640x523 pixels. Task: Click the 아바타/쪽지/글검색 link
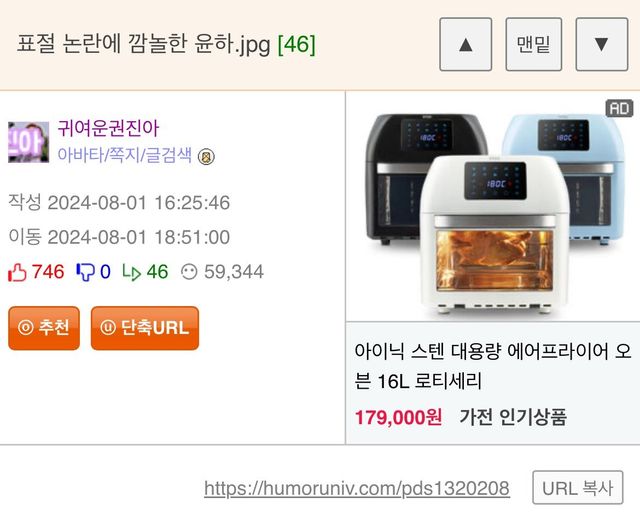coord(124,155)
